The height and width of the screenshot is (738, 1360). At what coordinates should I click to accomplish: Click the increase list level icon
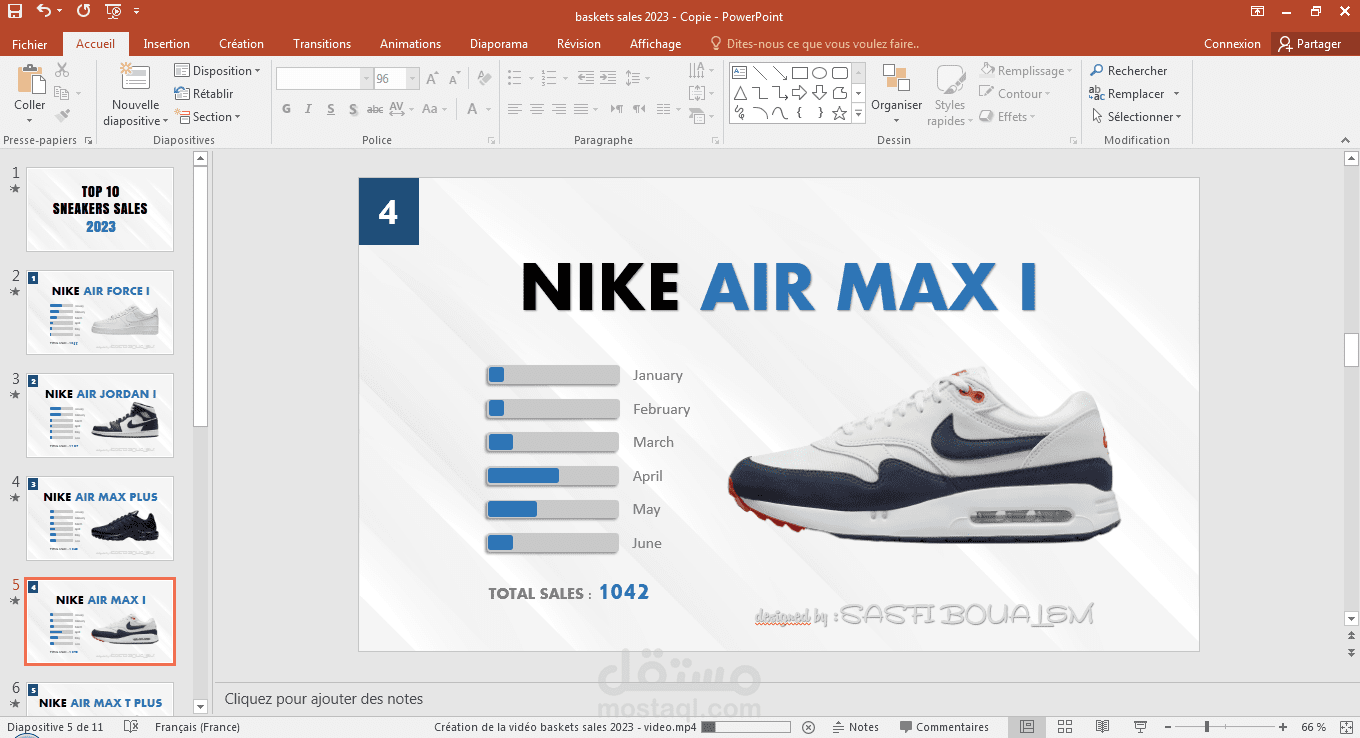point(606,78)
